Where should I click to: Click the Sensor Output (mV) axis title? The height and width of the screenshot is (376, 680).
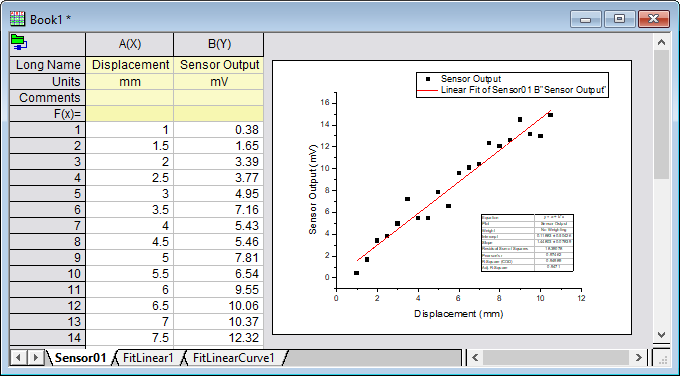coord(313,190)
